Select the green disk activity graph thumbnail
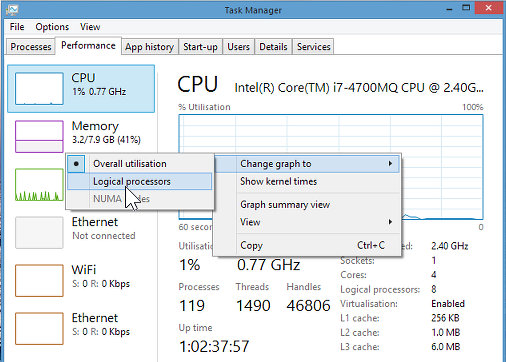The image size is (506, 362). tap(39, 185)
